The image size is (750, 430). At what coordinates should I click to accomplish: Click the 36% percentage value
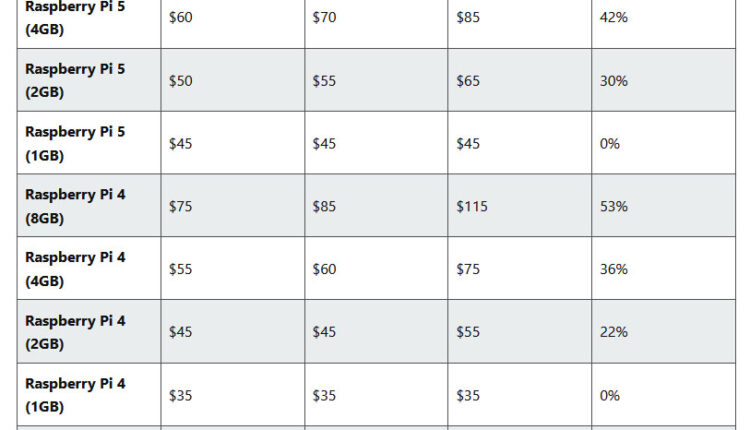tap(614, 269)
